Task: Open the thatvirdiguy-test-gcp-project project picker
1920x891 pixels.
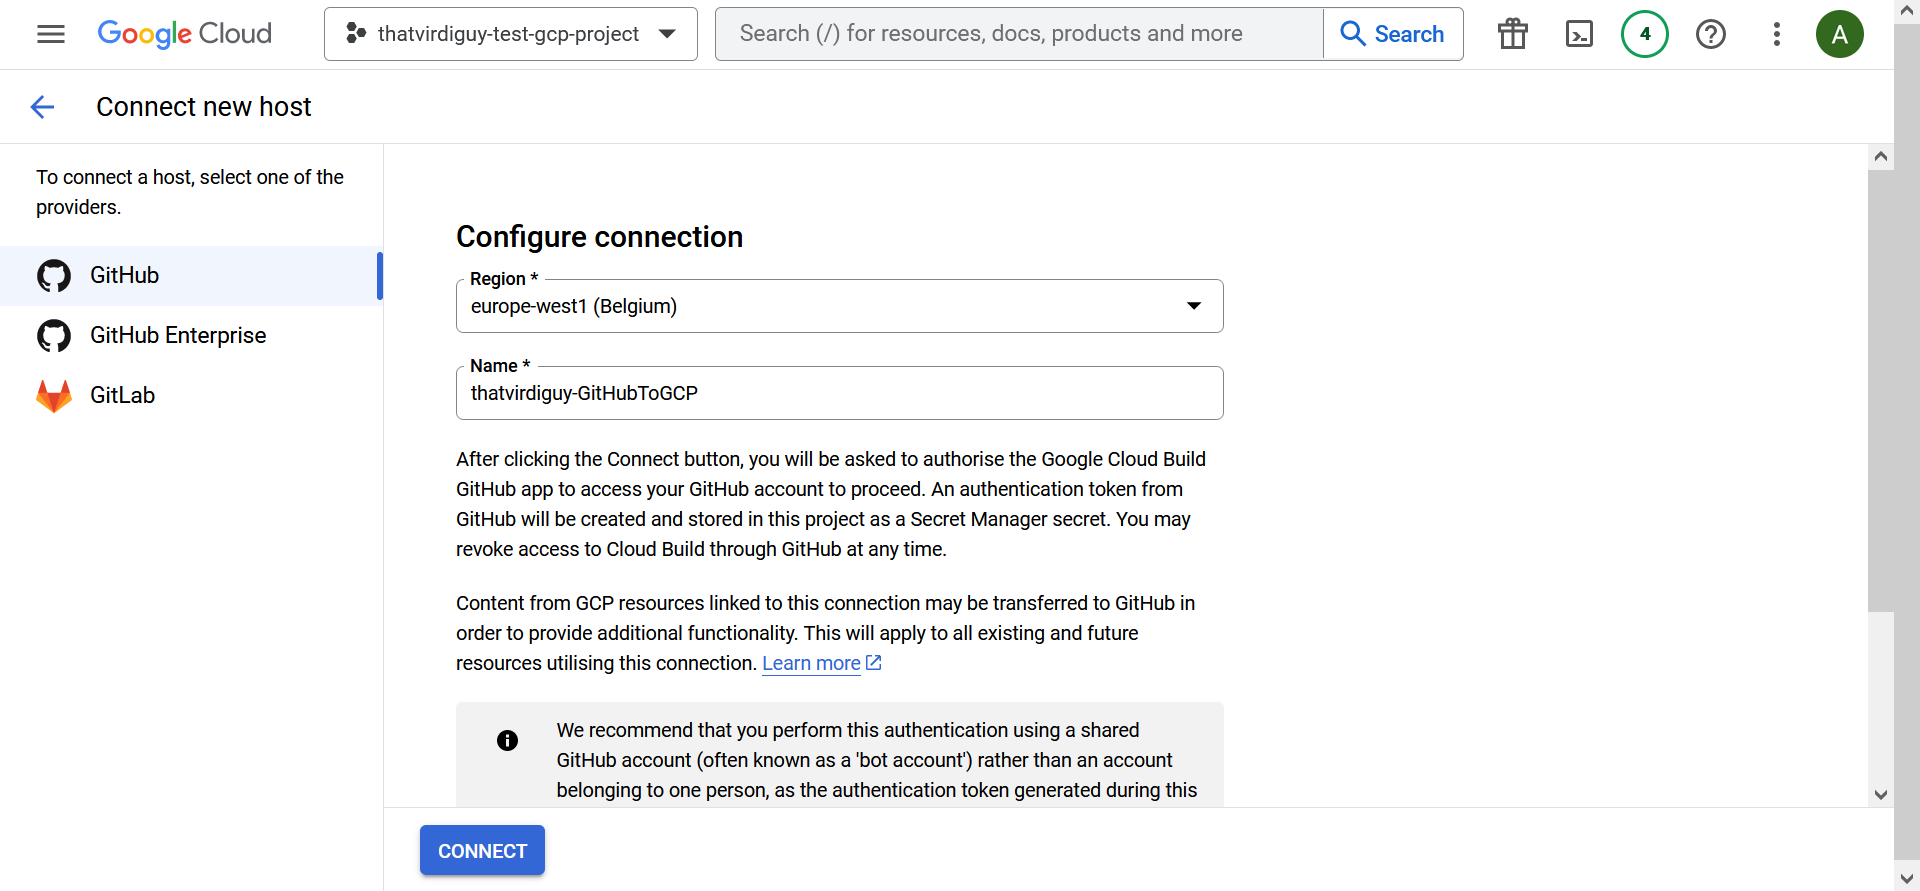Action: pos(511,34)
